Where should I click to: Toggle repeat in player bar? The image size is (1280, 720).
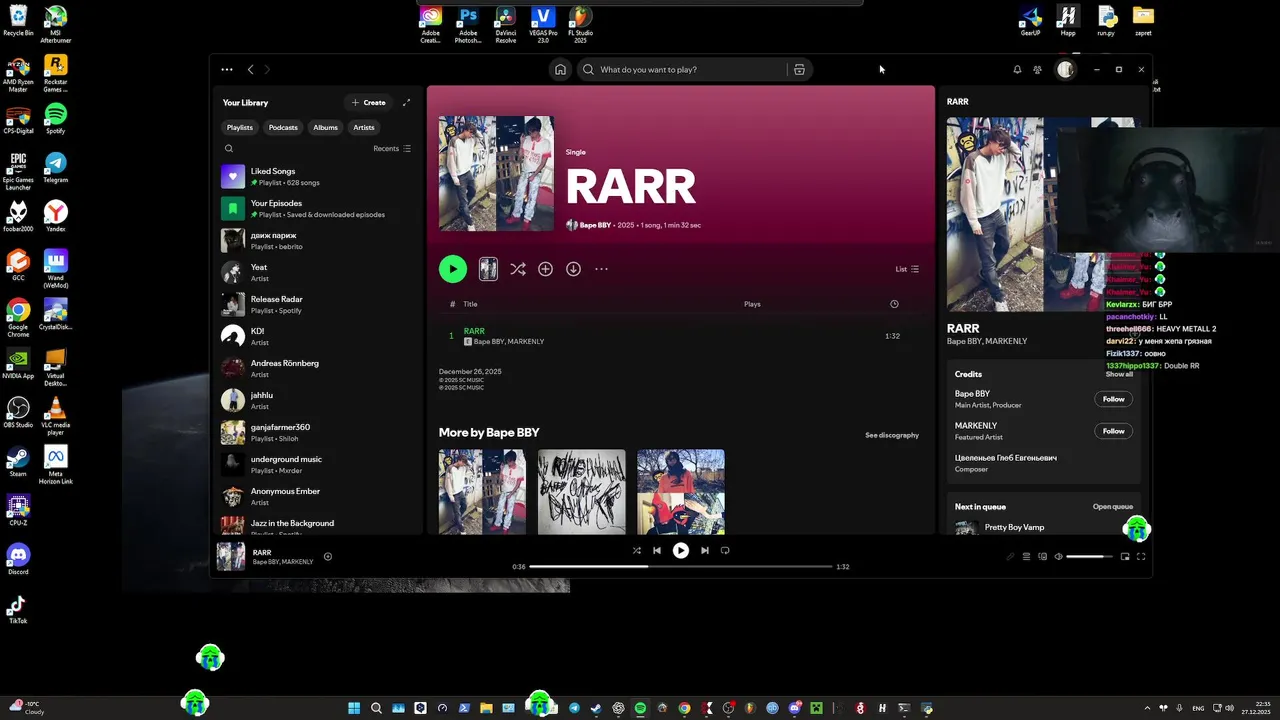[725, 550]
